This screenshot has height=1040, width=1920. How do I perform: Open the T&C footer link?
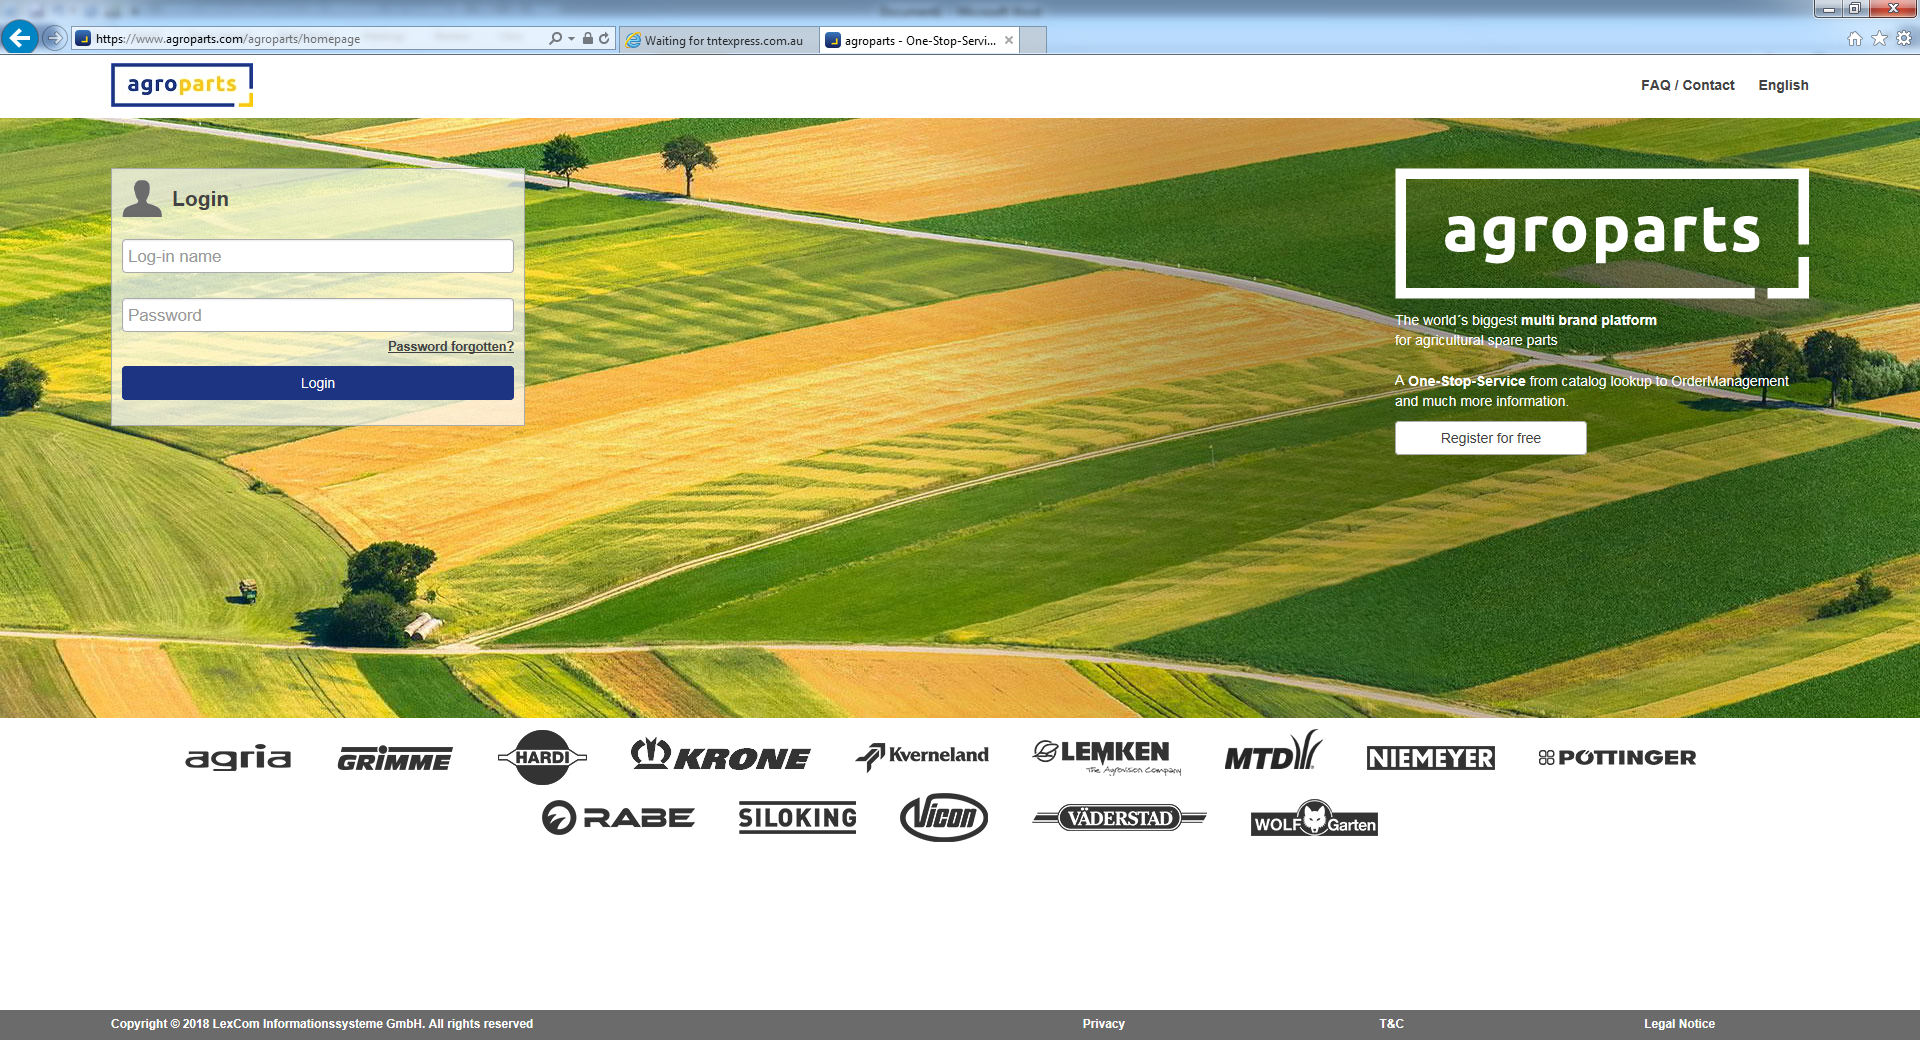coord(1392,1024)
